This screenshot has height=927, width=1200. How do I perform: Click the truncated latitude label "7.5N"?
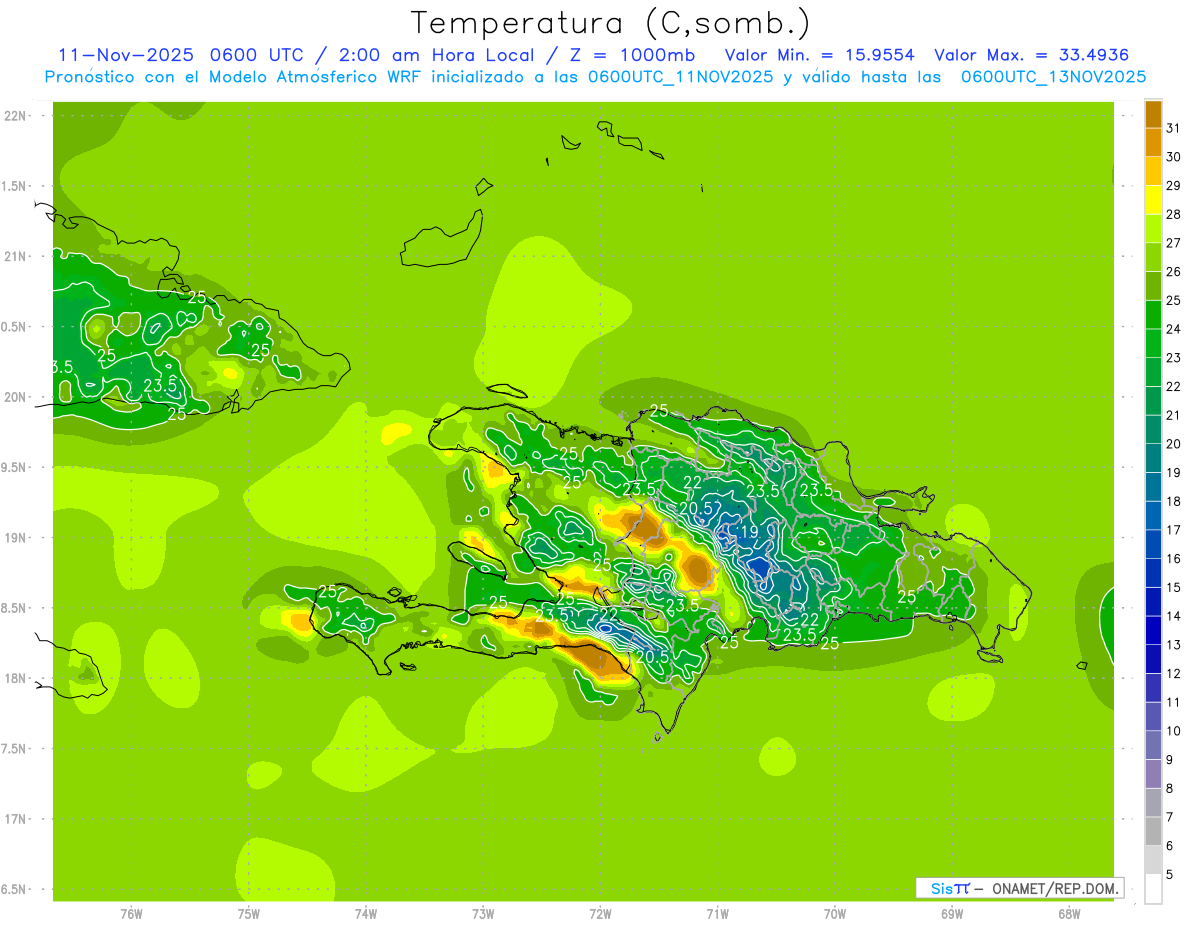[x=13, y=749]
